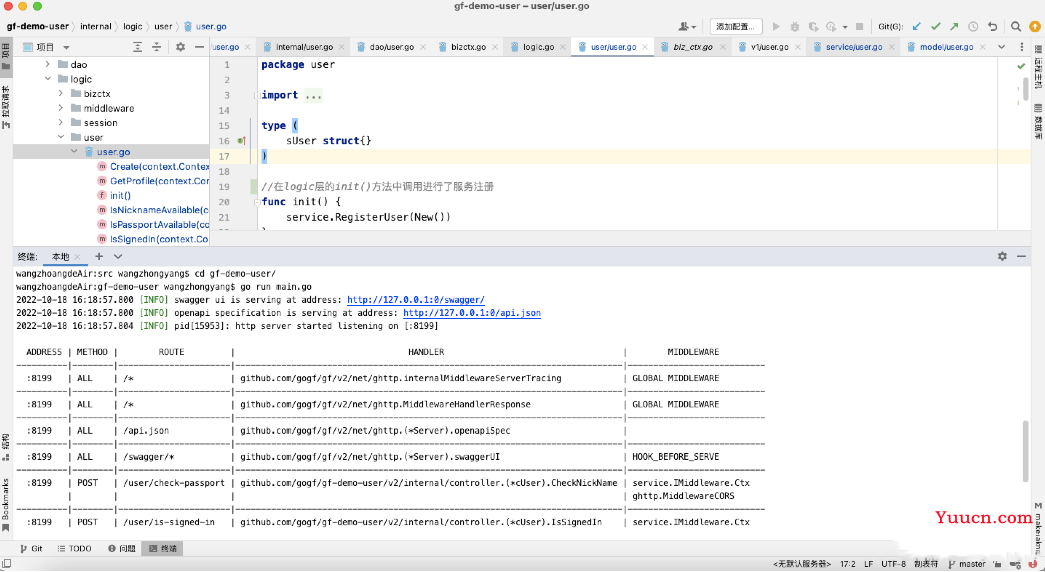The height and width of the screenshot is (572, 1045).
Task: Open the hidden editor tabs dropdown chevron
Action: pyautogui.click(x=1002, y=47)
